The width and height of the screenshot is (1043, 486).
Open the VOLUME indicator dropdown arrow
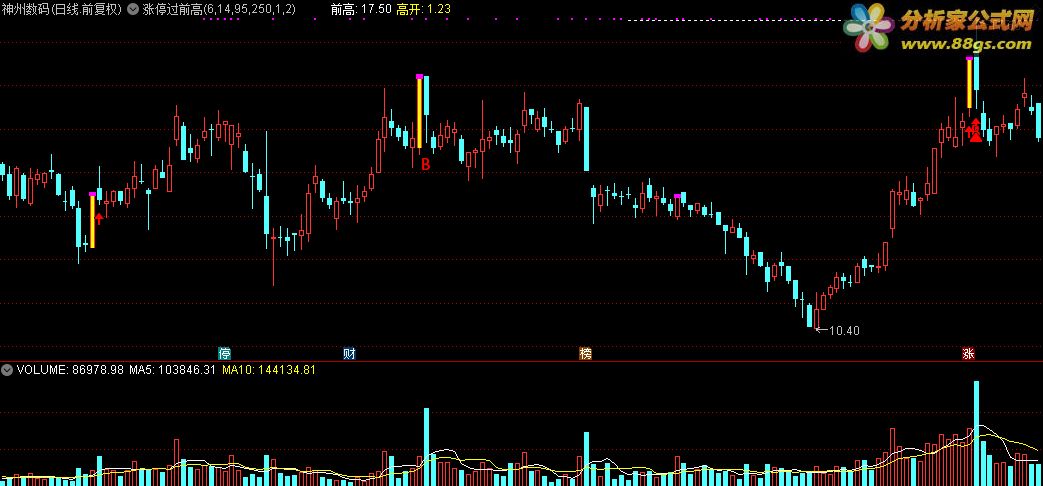[7, 370]
